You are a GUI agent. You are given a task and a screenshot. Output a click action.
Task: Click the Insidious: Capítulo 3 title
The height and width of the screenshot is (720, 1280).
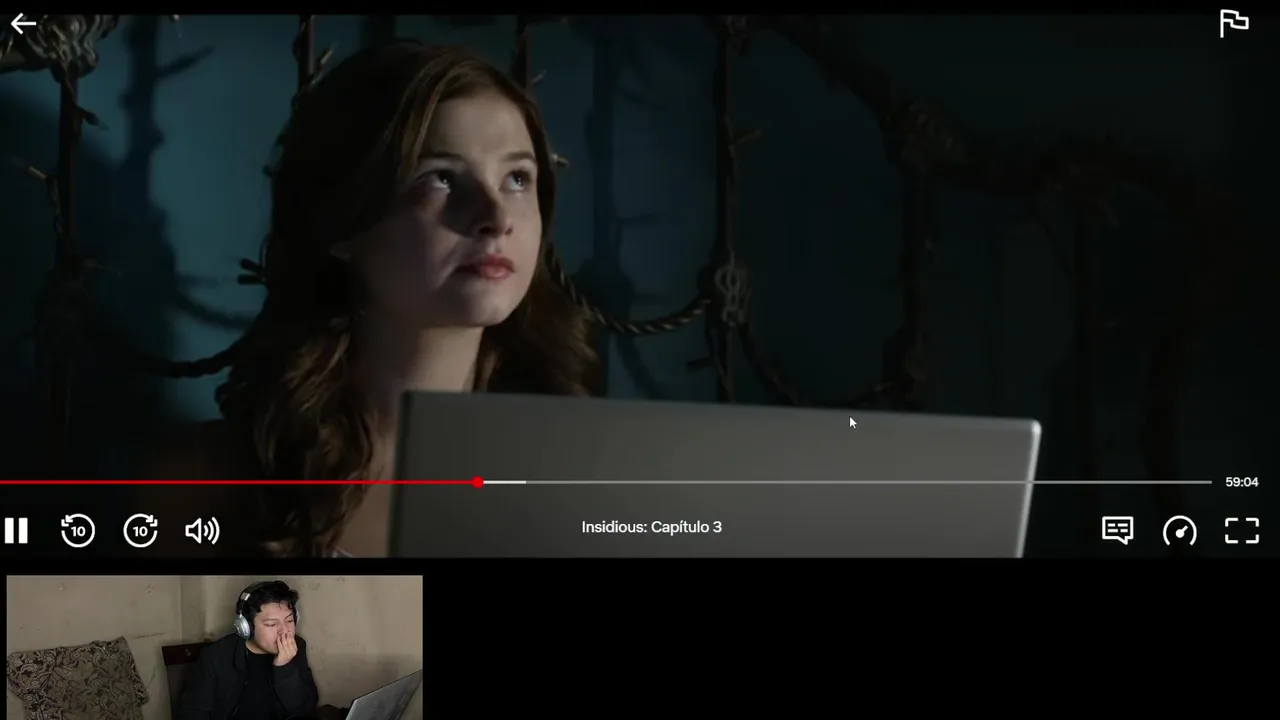tap(652, 527)
